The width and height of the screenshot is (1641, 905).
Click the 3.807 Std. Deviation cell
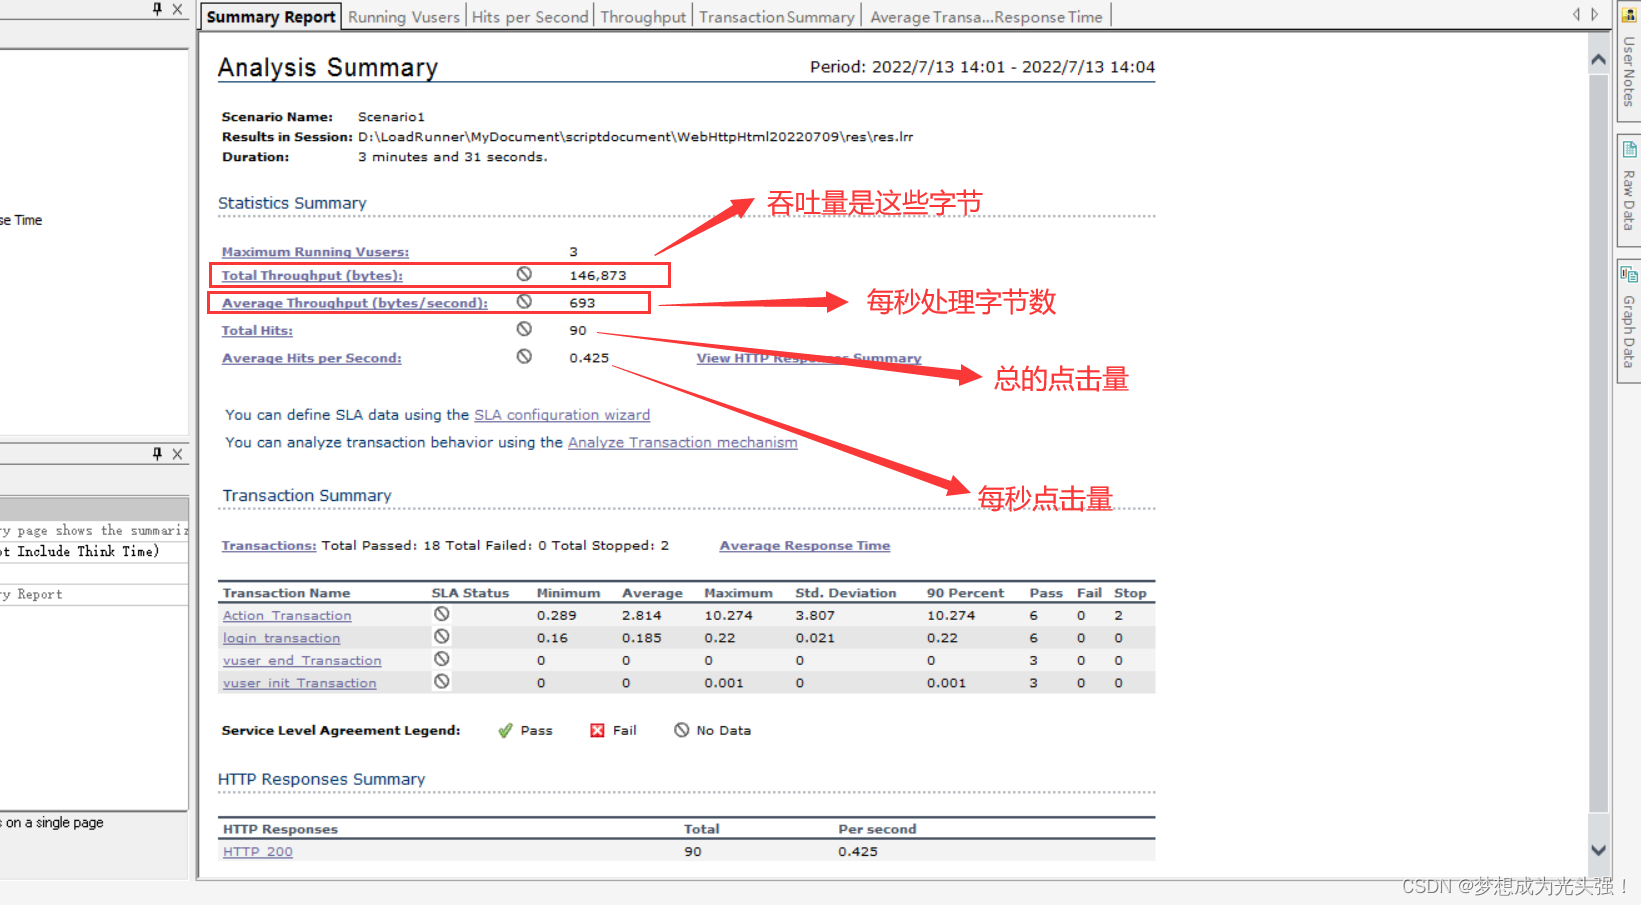click(815, 616)
